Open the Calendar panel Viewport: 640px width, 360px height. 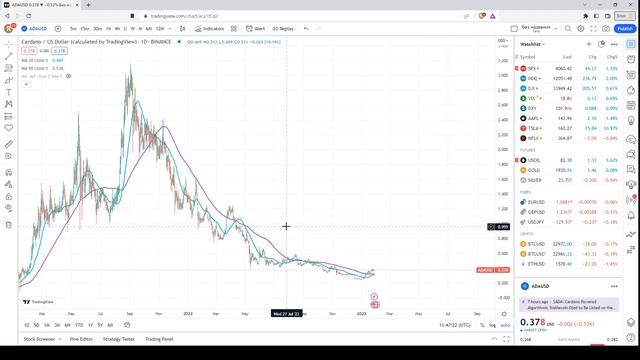[631, 106]
